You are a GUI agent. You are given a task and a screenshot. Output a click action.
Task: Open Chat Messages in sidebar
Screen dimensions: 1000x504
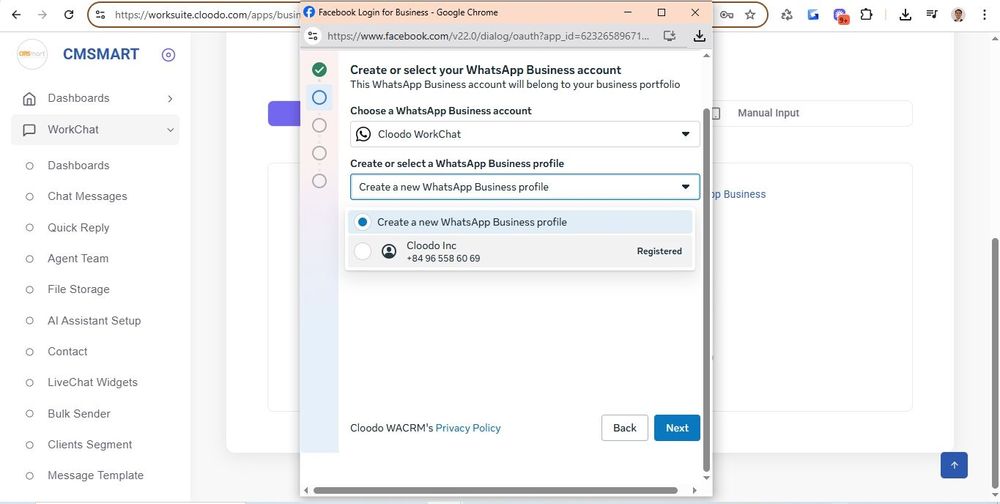pos(87,196)
